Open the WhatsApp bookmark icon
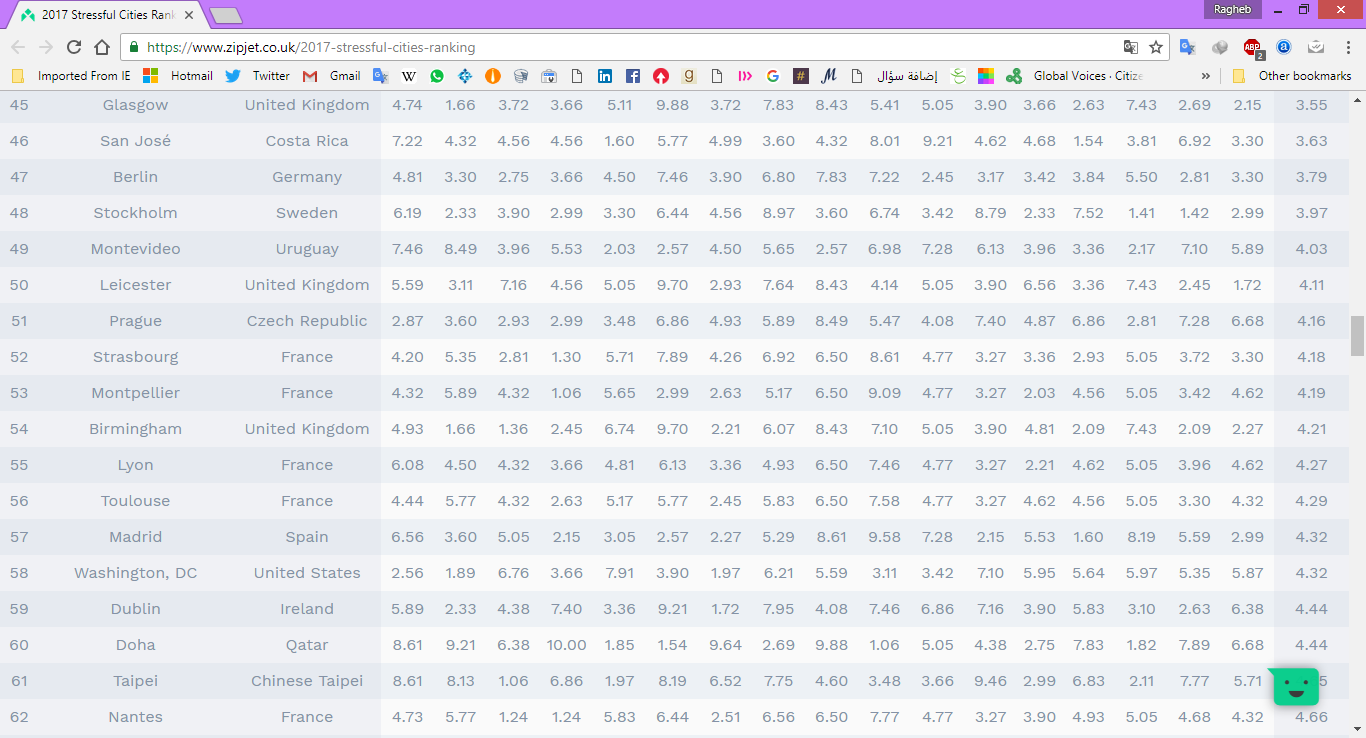This screenshot has width=1366, height=738. pyautogui.click(x=437, y=76)
